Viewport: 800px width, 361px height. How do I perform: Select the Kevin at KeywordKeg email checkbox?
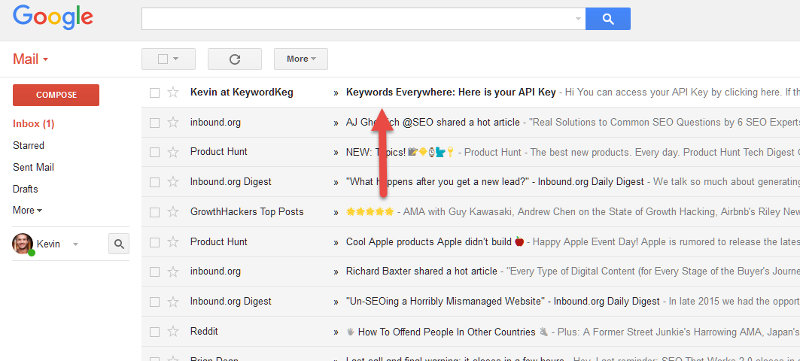(155, 93)
